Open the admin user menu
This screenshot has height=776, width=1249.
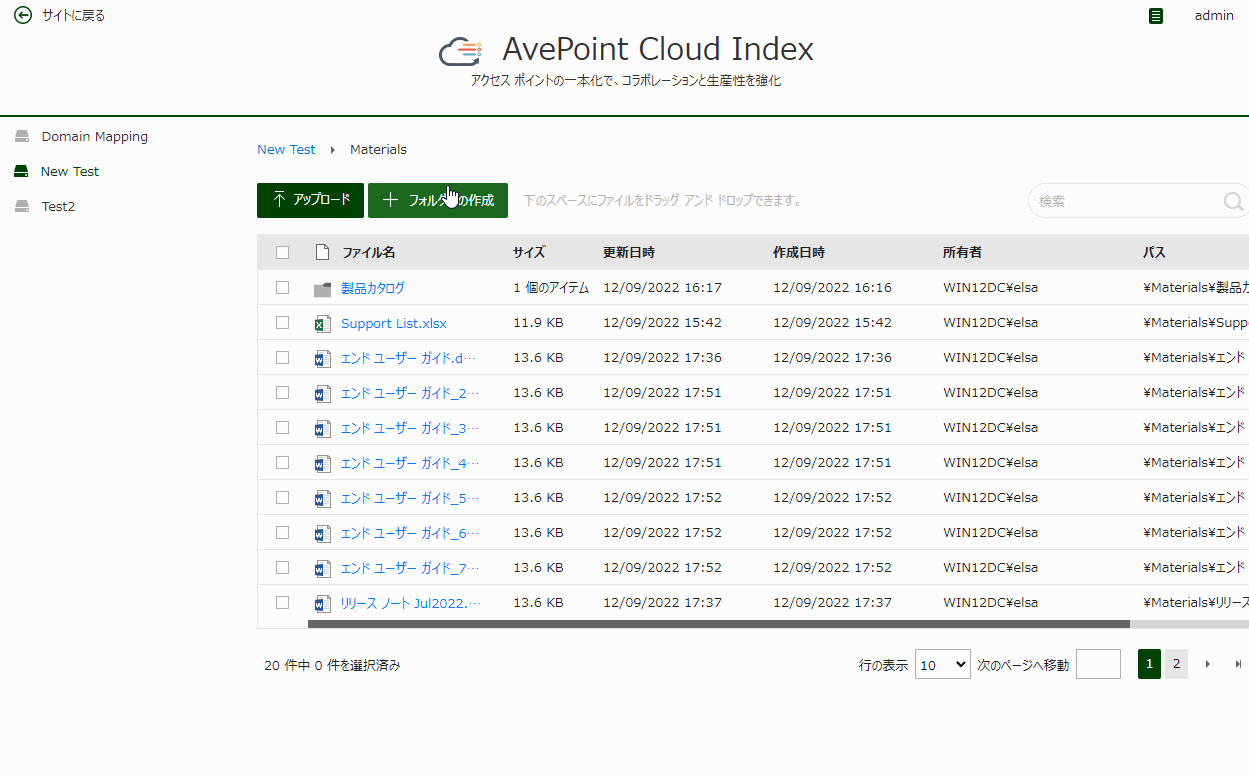1214,15
